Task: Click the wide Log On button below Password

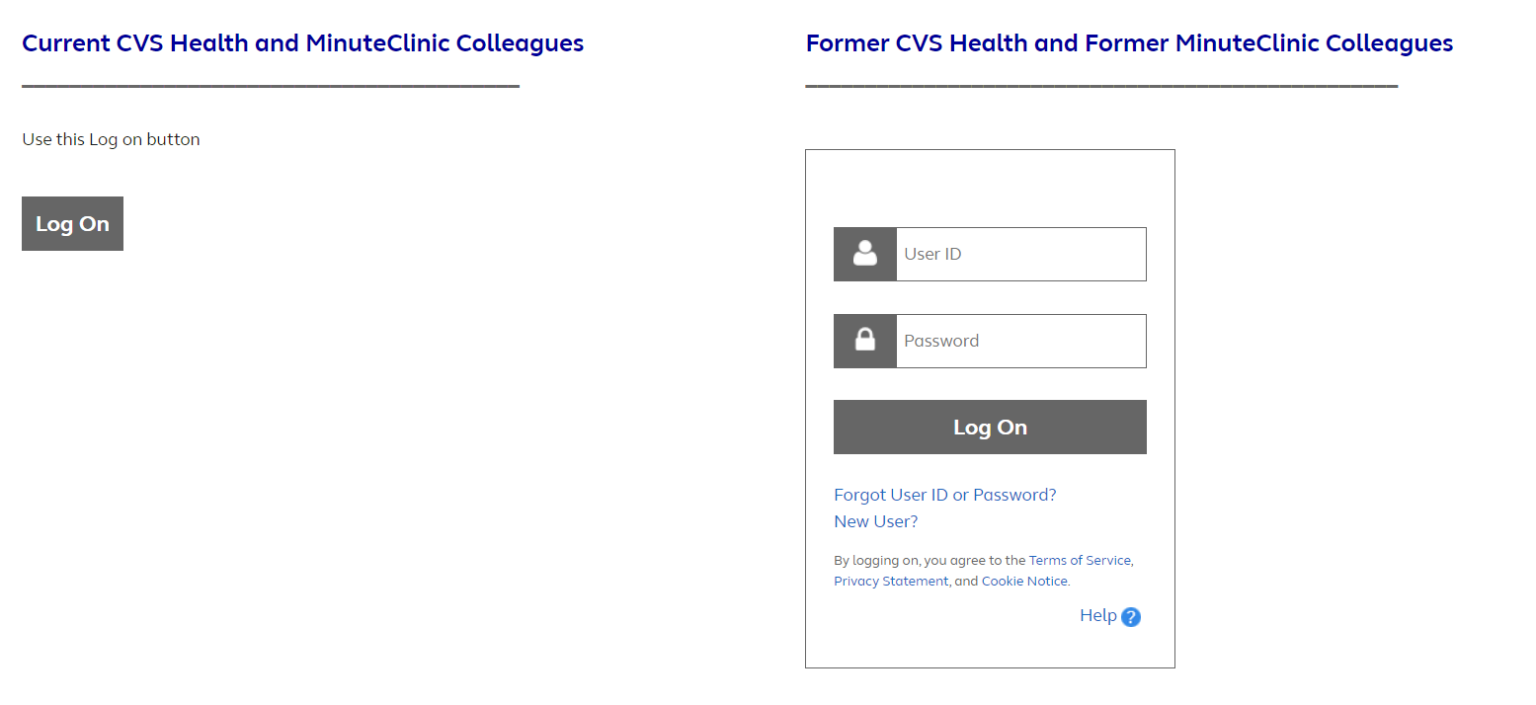Action: pyautogui.click(x=990, y=427)
